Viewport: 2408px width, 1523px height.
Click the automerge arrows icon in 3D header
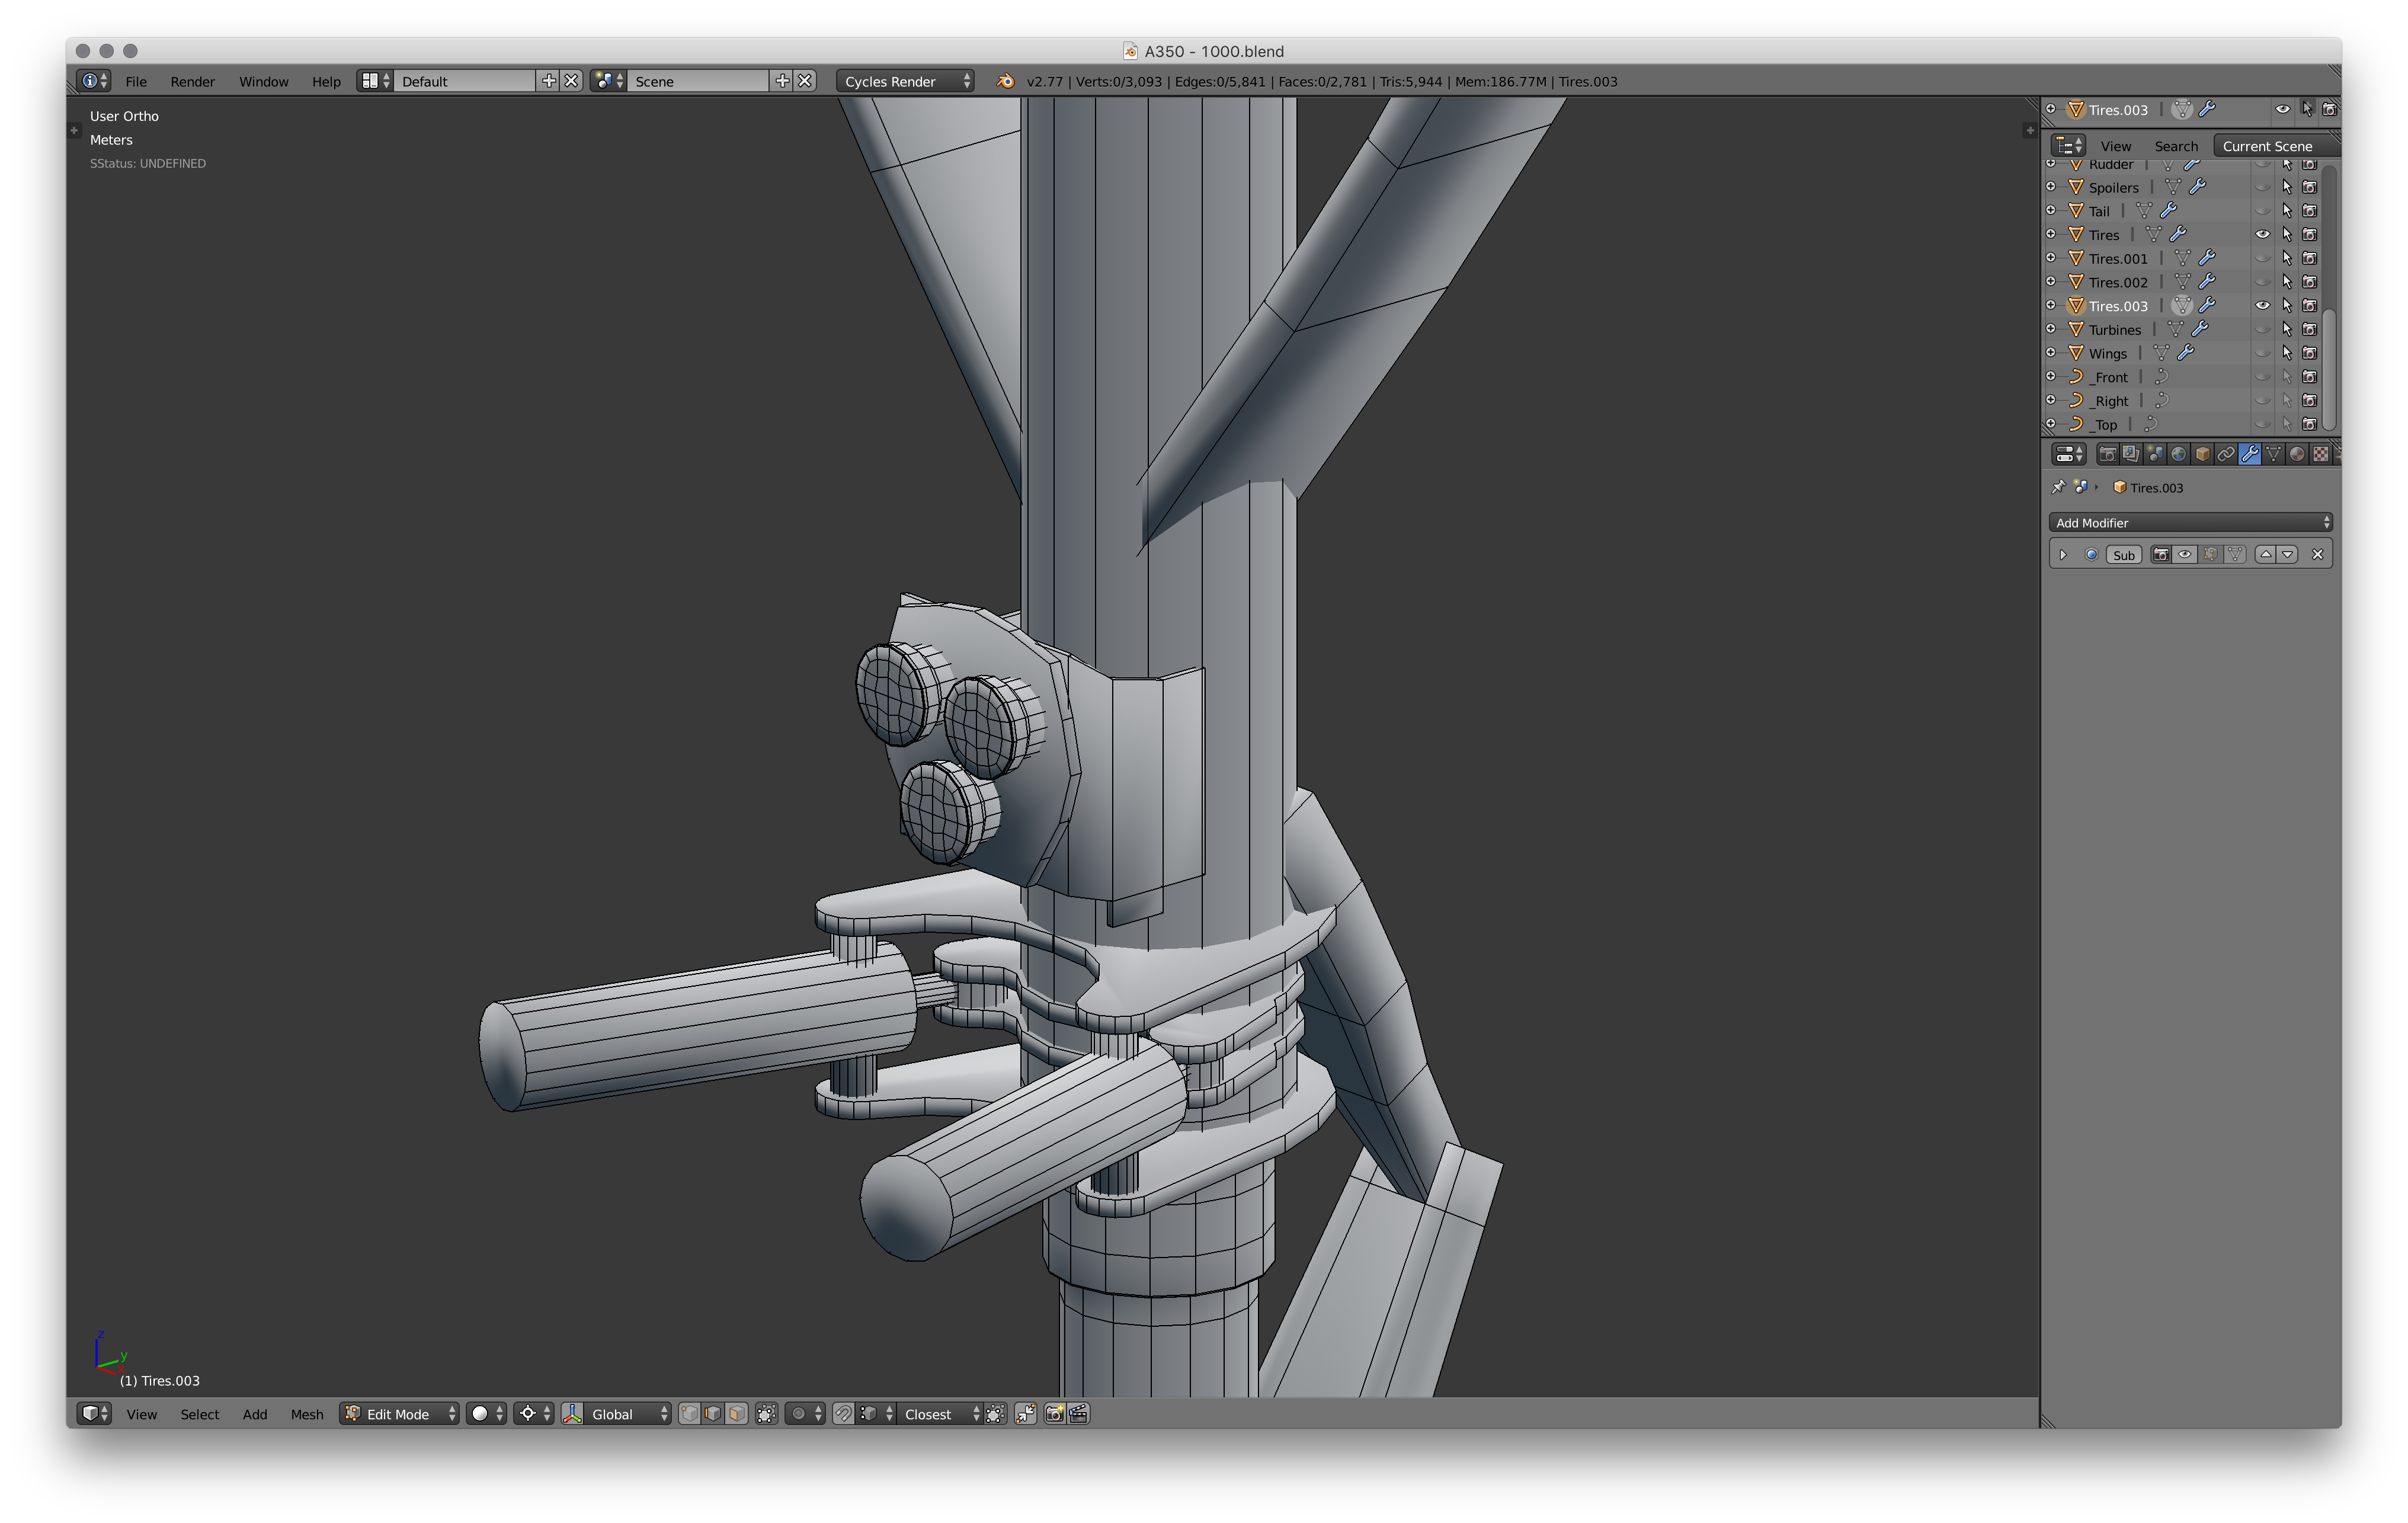(x=1025, y=1413)
